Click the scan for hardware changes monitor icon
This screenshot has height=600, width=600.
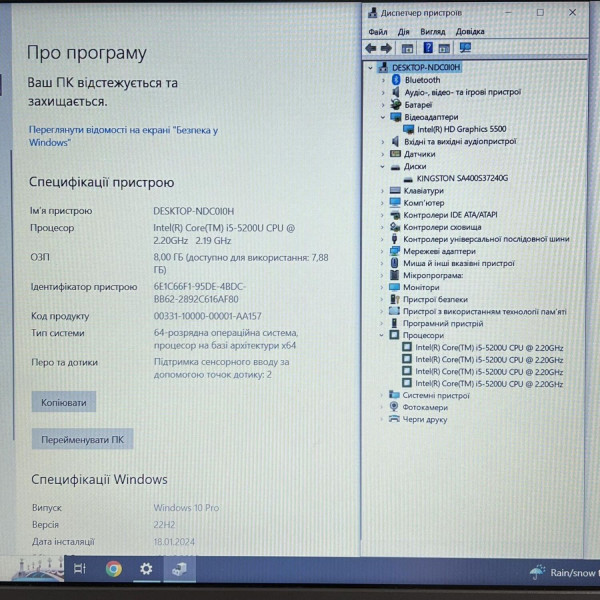tap(465, 48)
